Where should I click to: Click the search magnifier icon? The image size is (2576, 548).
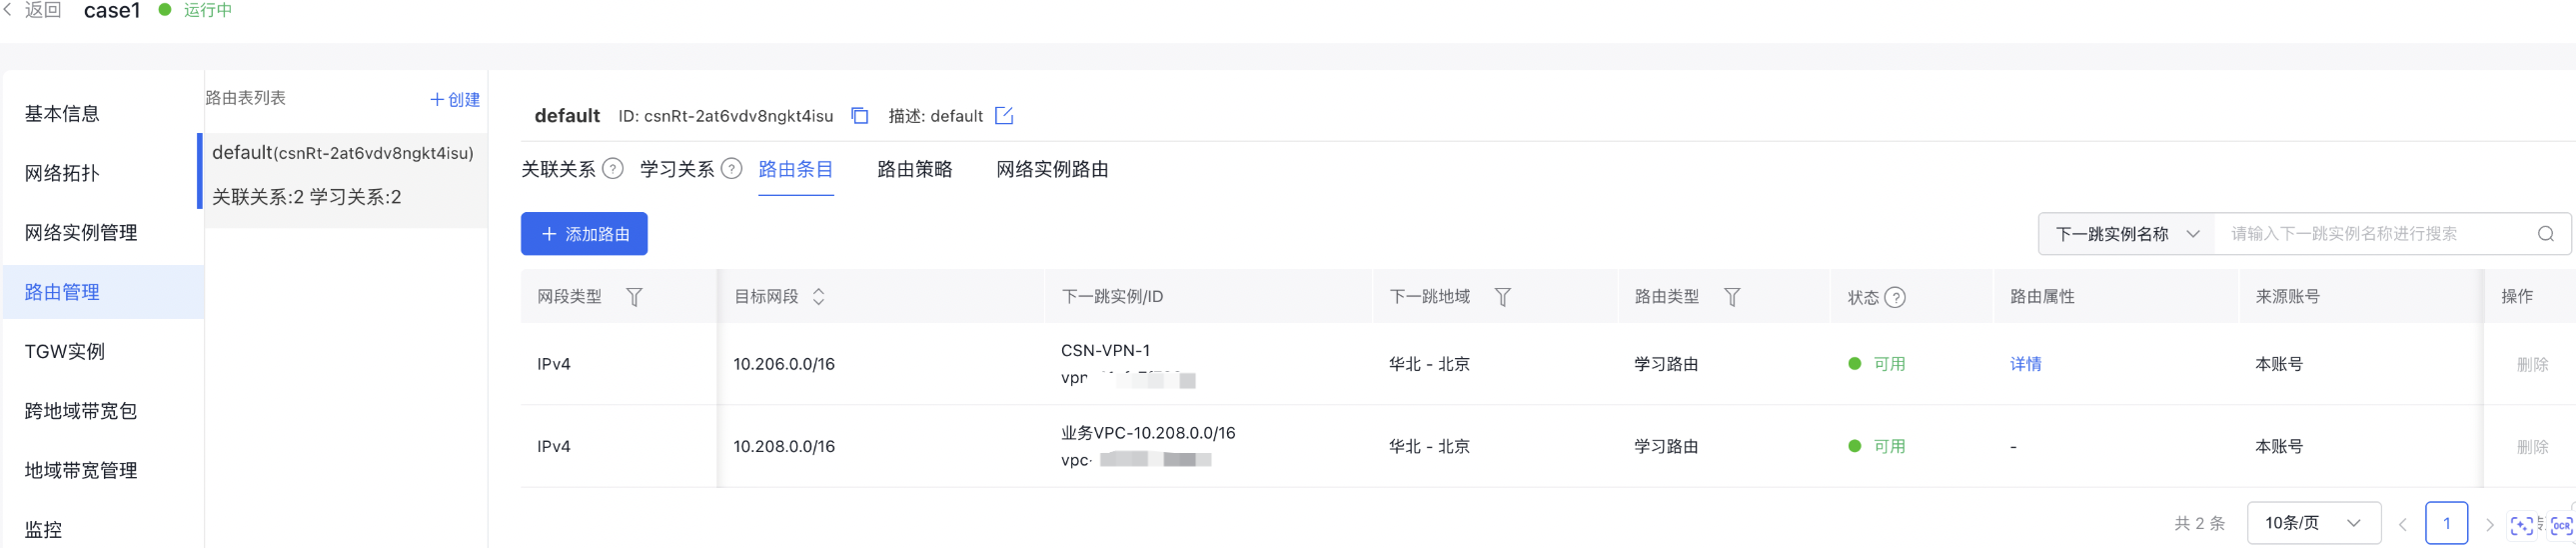click(2545, 234)
